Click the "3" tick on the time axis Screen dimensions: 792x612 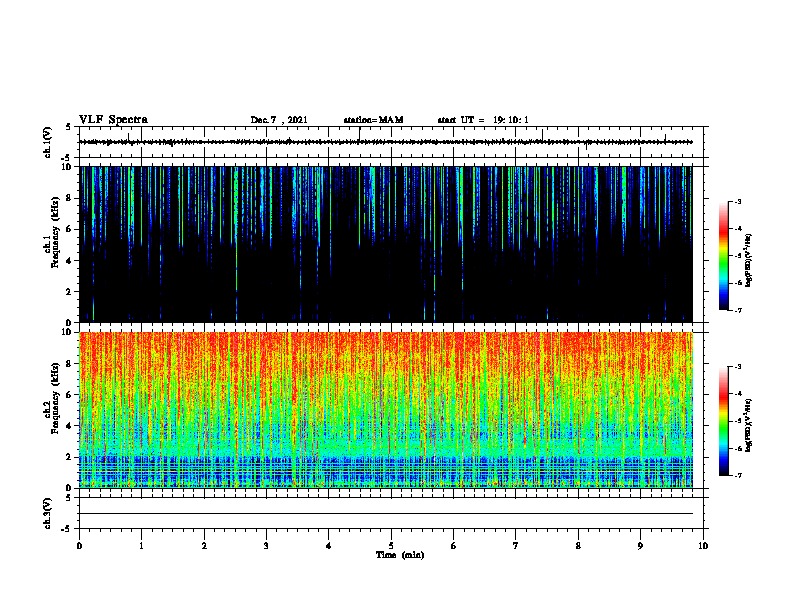[266, 546]
